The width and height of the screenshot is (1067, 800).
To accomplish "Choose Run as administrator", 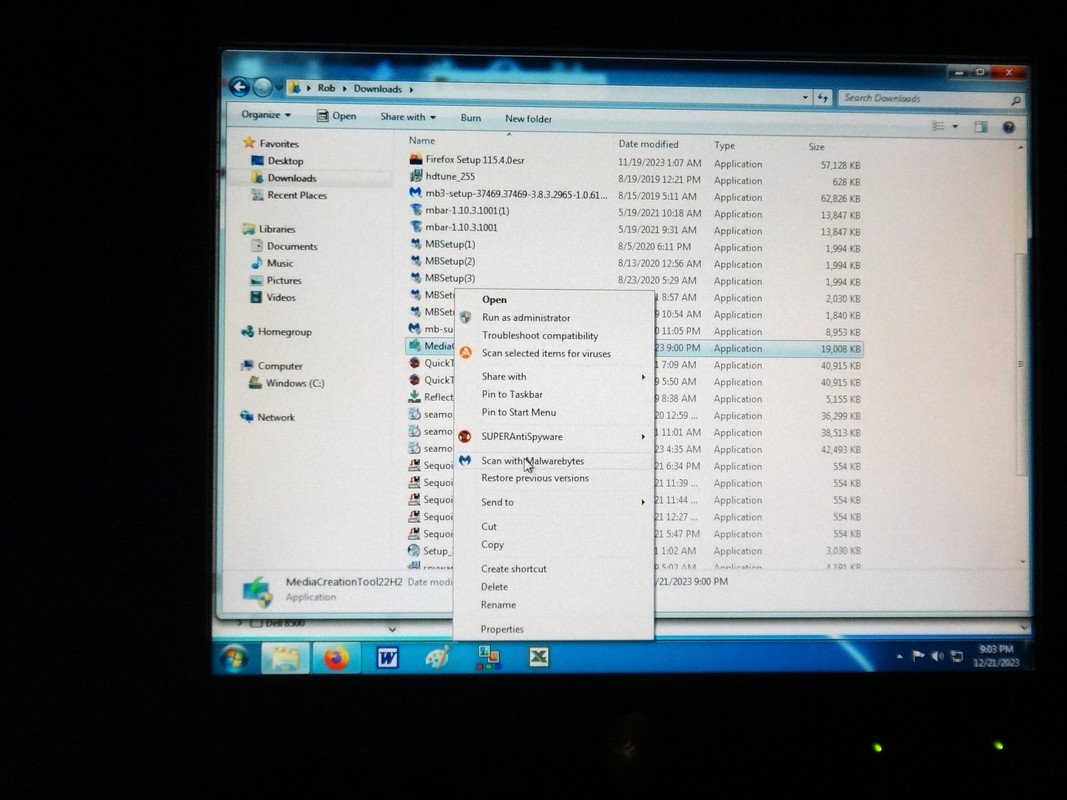I will pos(526,318).
